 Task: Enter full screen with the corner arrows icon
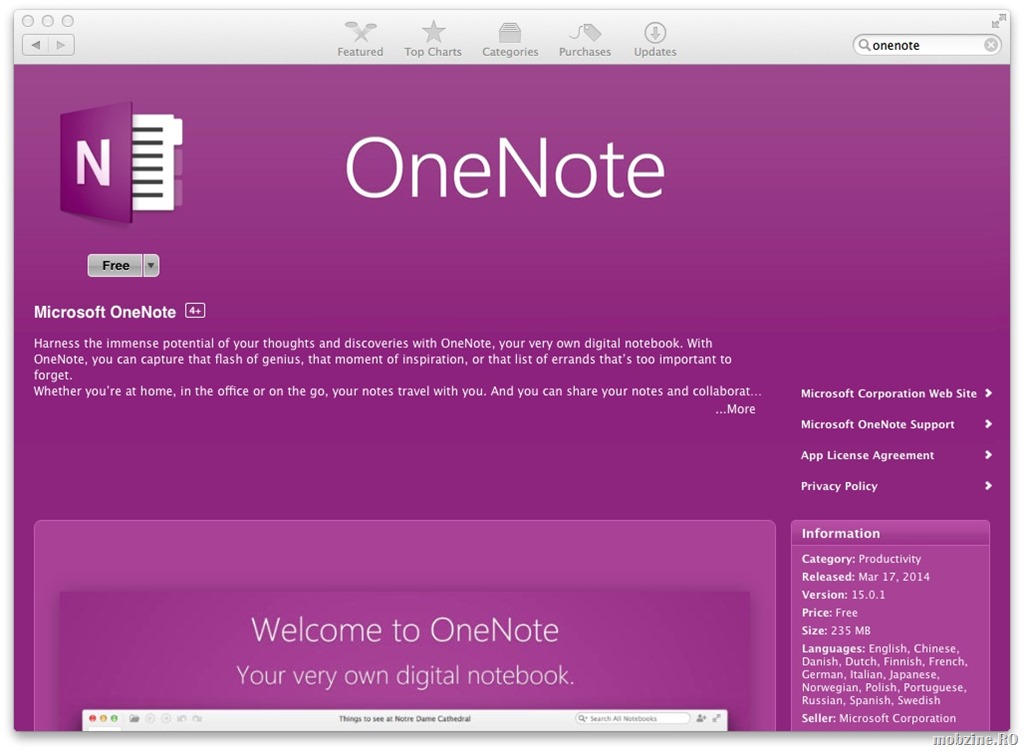tap(999, 21)
